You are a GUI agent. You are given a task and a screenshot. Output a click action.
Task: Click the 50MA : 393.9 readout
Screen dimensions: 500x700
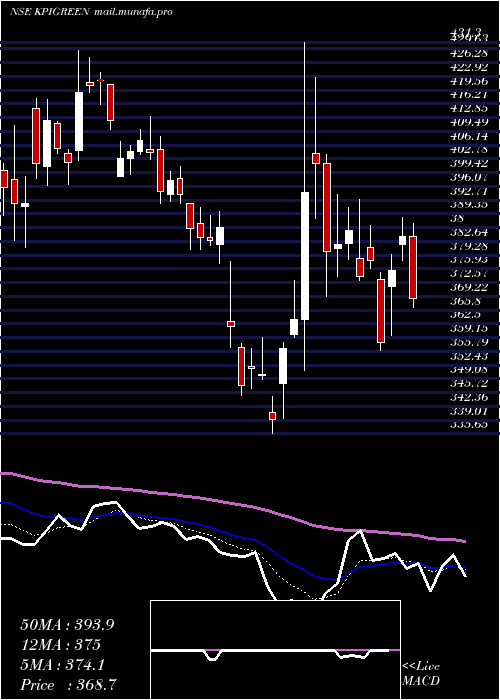pos(67,625)
